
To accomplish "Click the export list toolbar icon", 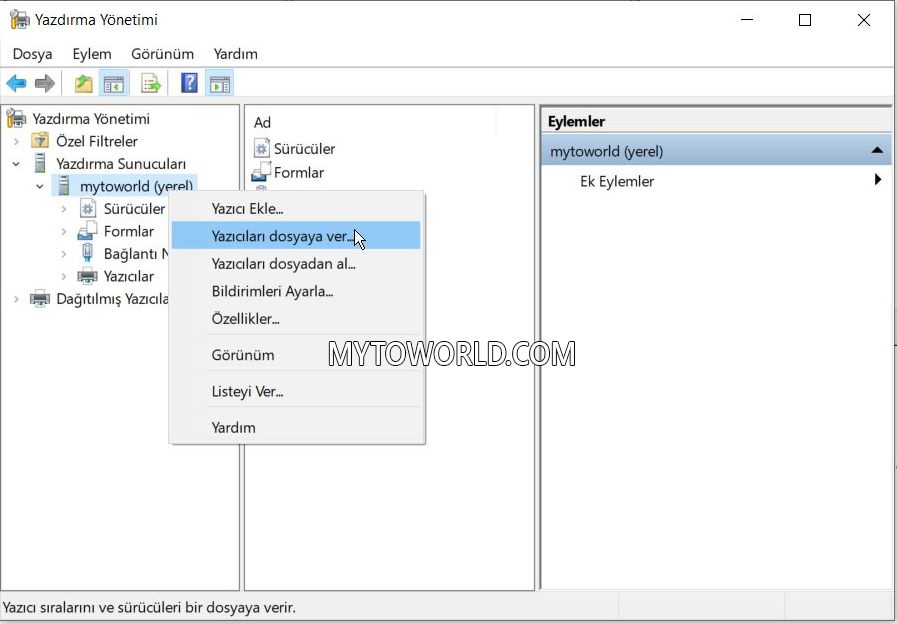I will tap(151, 84).
